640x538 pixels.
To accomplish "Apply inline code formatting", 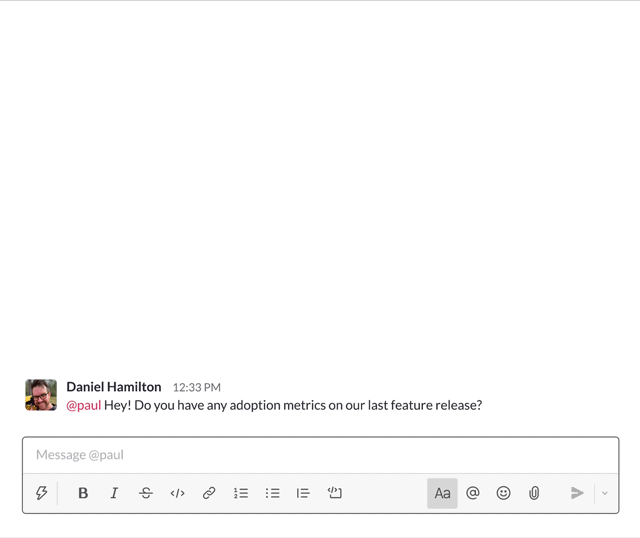I will 177,493.
